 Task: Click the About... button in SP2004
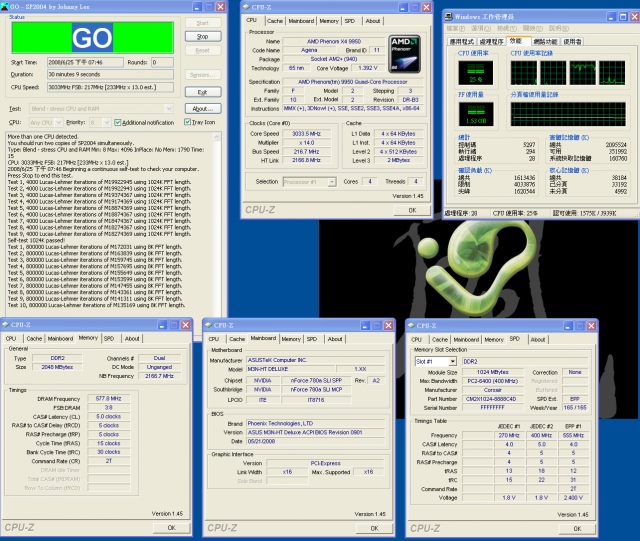point(203,109)
